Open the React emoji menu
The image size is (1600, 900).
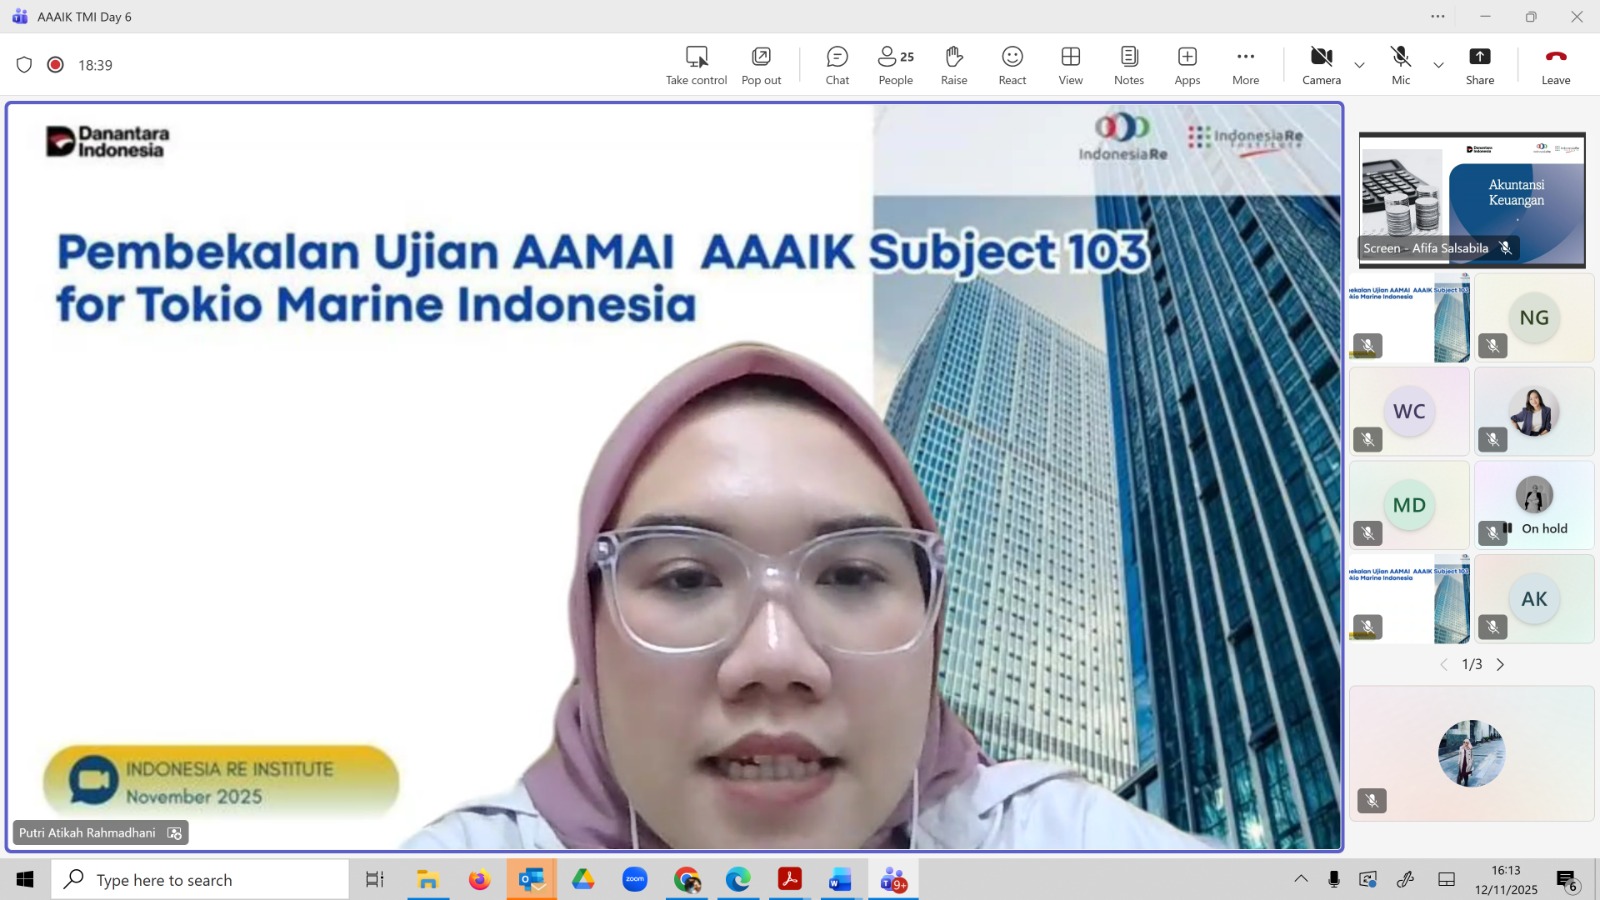(1012, 65)
